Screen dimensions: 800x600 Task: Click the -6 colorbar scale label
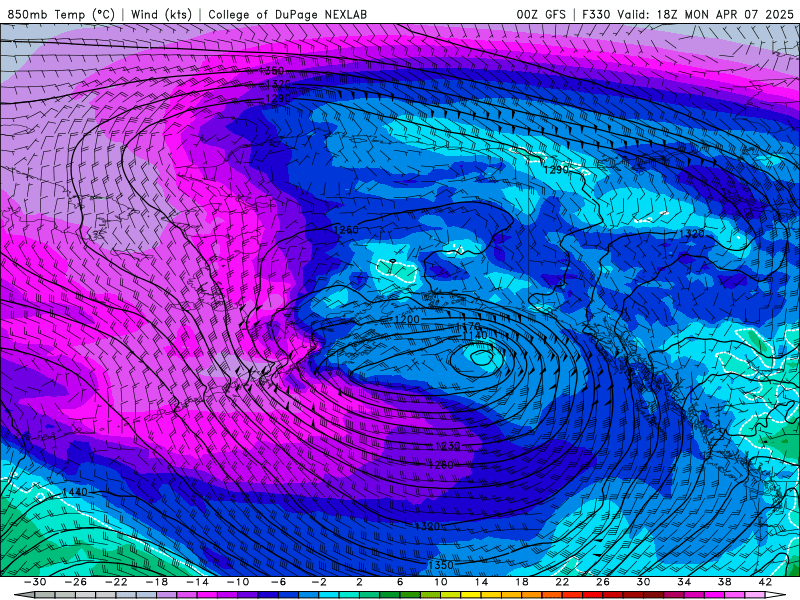click(278, 582)
